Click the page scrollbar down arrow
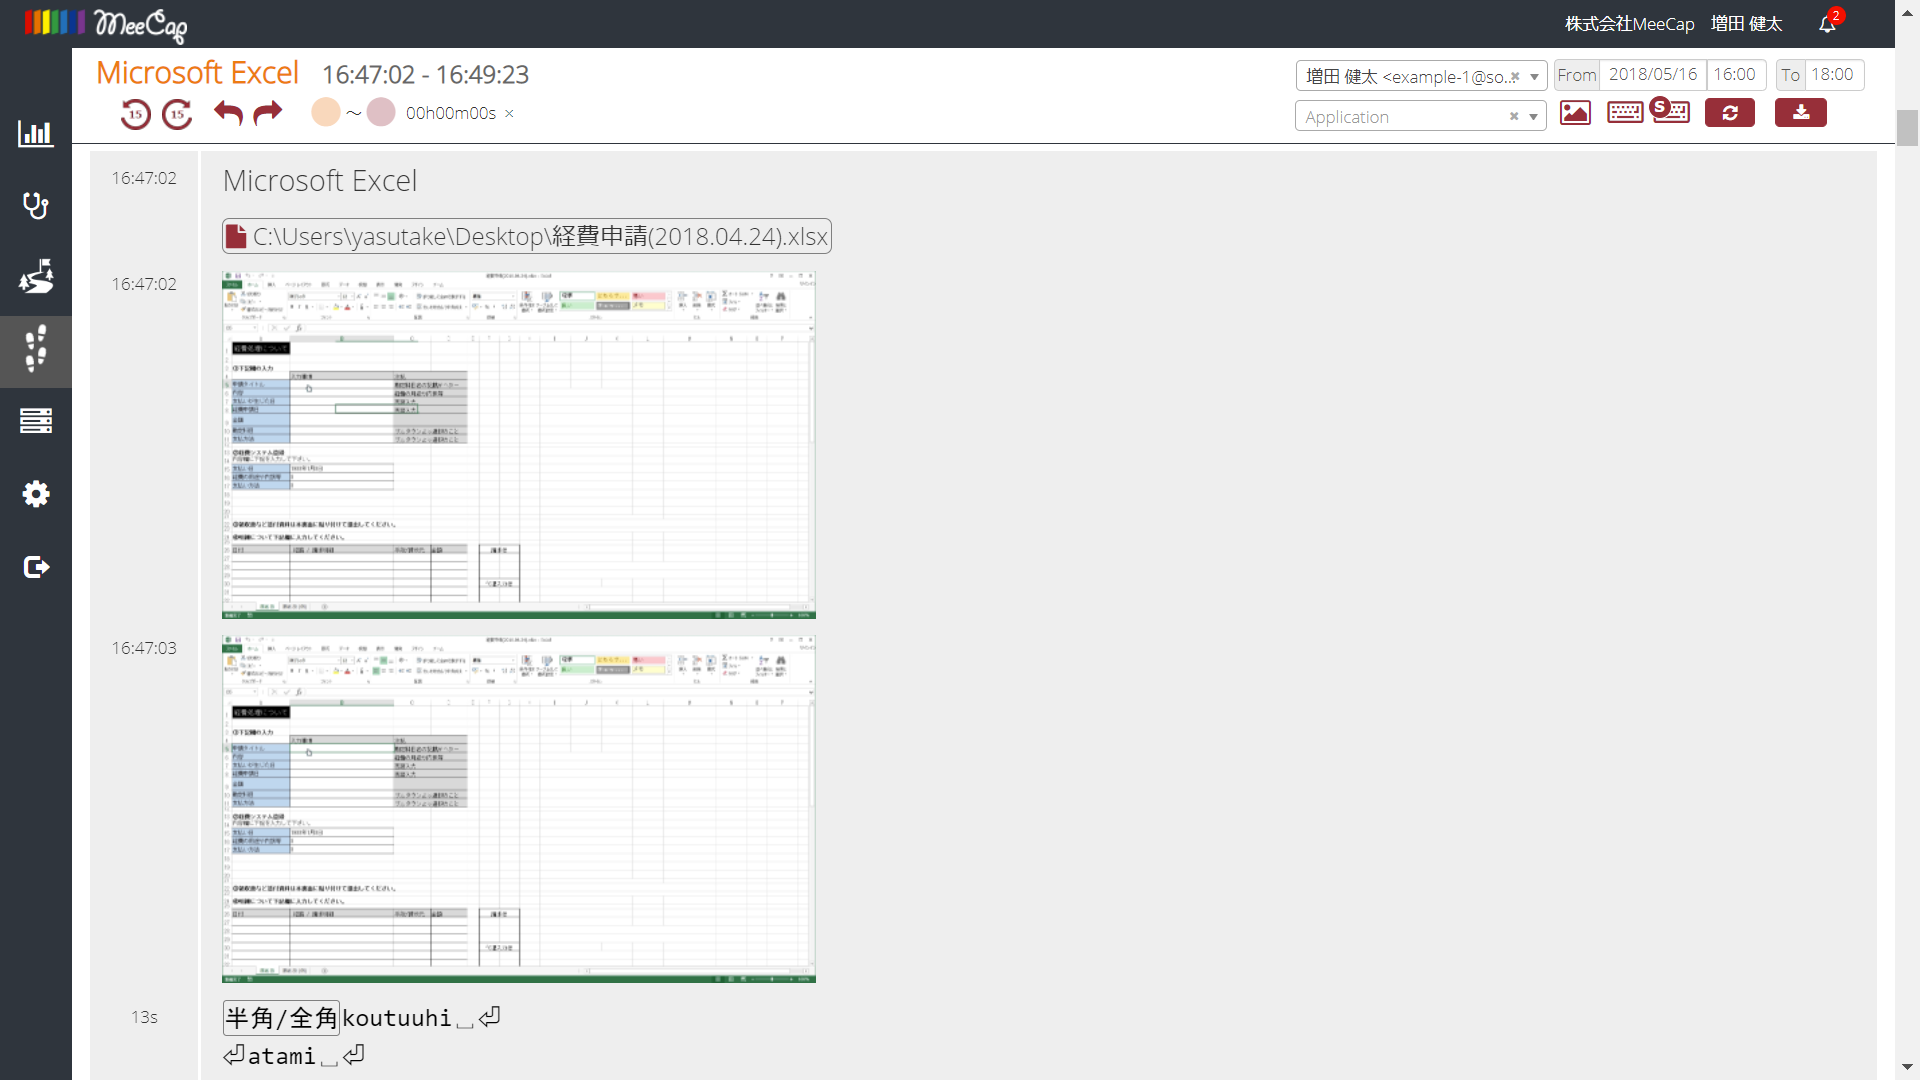1920x1080 pixels. pyautogui.click(x=1907, y=1068)
